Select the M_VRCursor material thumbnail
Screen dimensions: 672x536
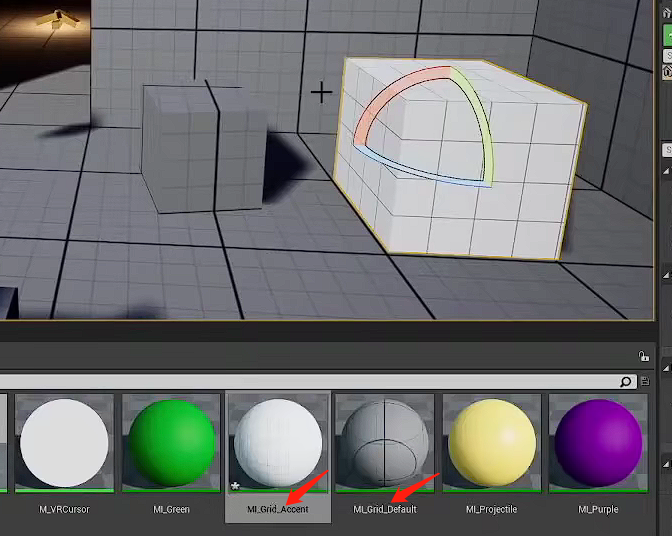[x=64, y=443]
